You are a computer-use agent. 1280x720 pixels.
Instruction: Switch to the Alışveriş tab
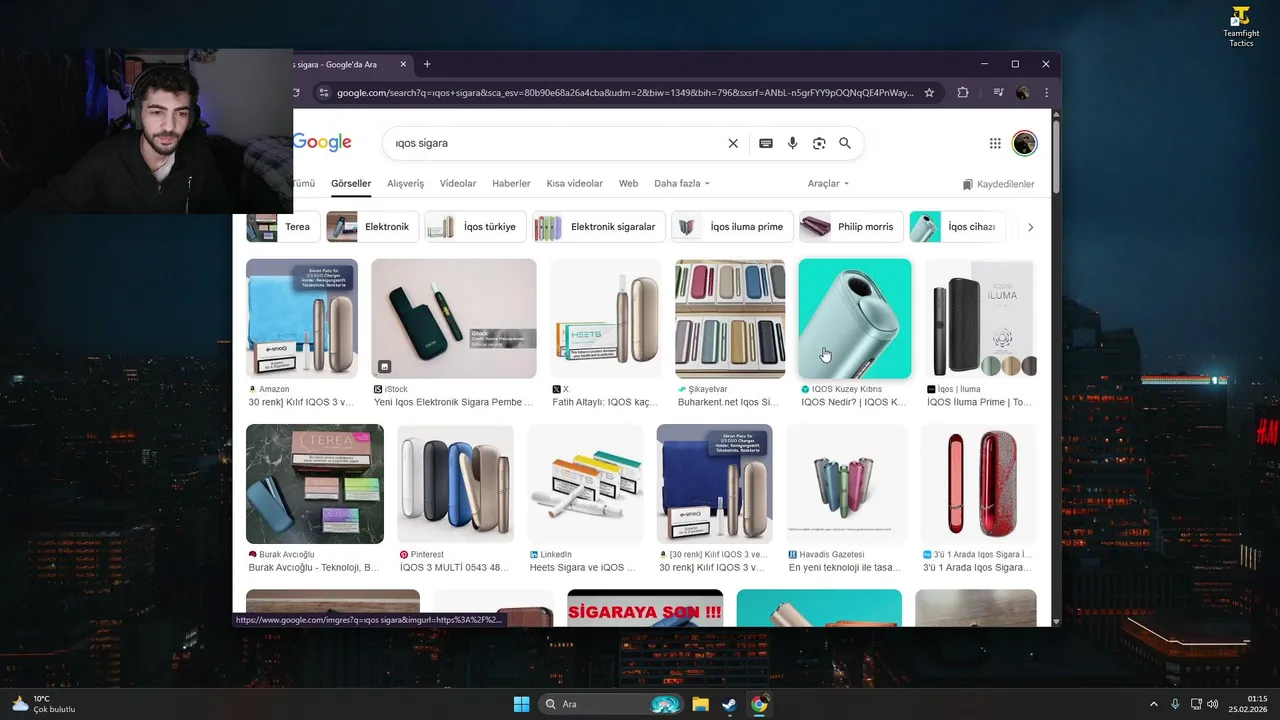[405, 184]
